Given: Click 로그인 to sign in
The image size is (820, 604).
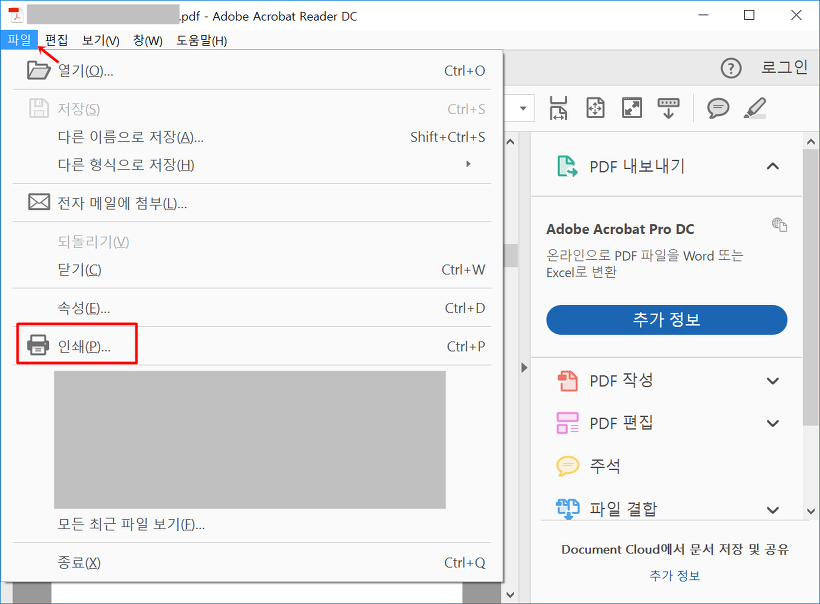Looking at the screenshot, I should coord(784,67).
